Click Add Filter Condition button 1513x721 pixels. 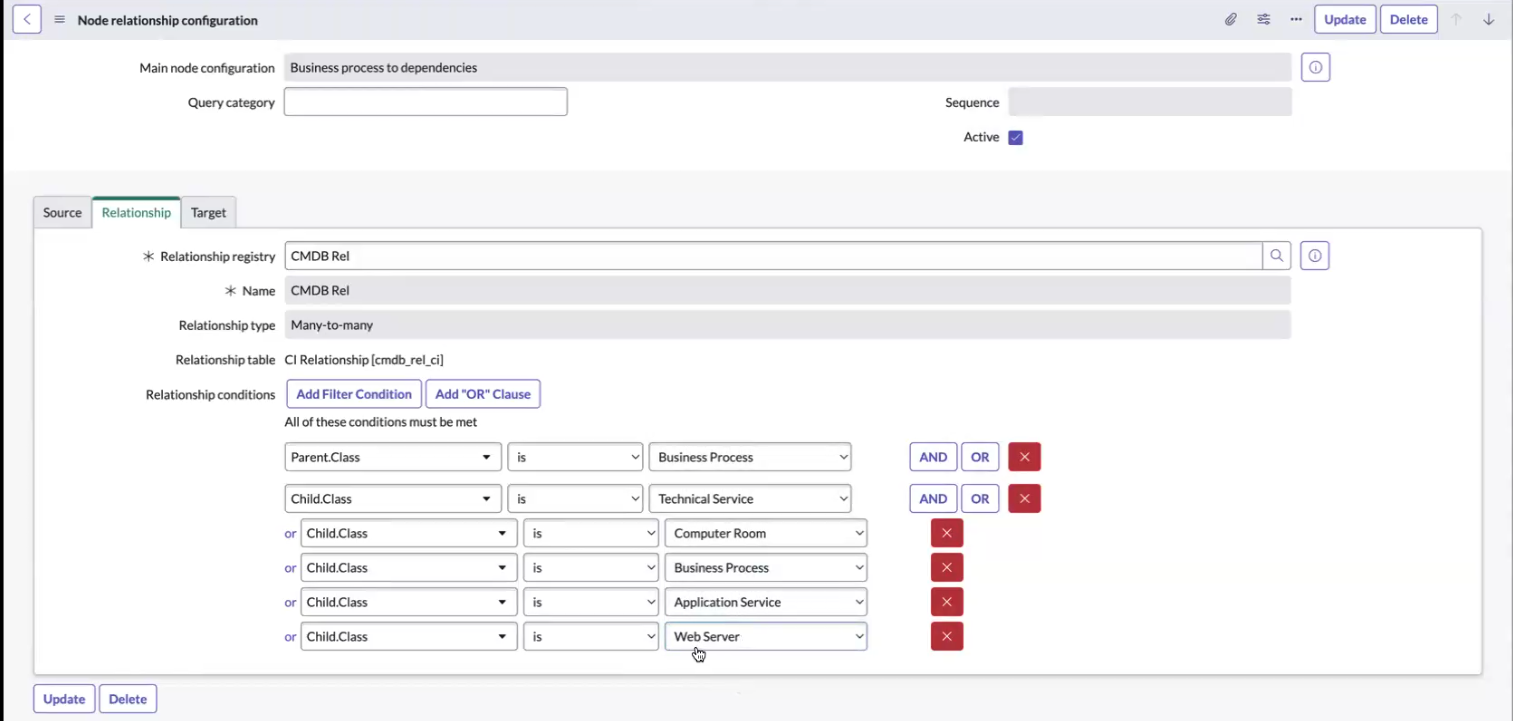click(x=354, y=394)
